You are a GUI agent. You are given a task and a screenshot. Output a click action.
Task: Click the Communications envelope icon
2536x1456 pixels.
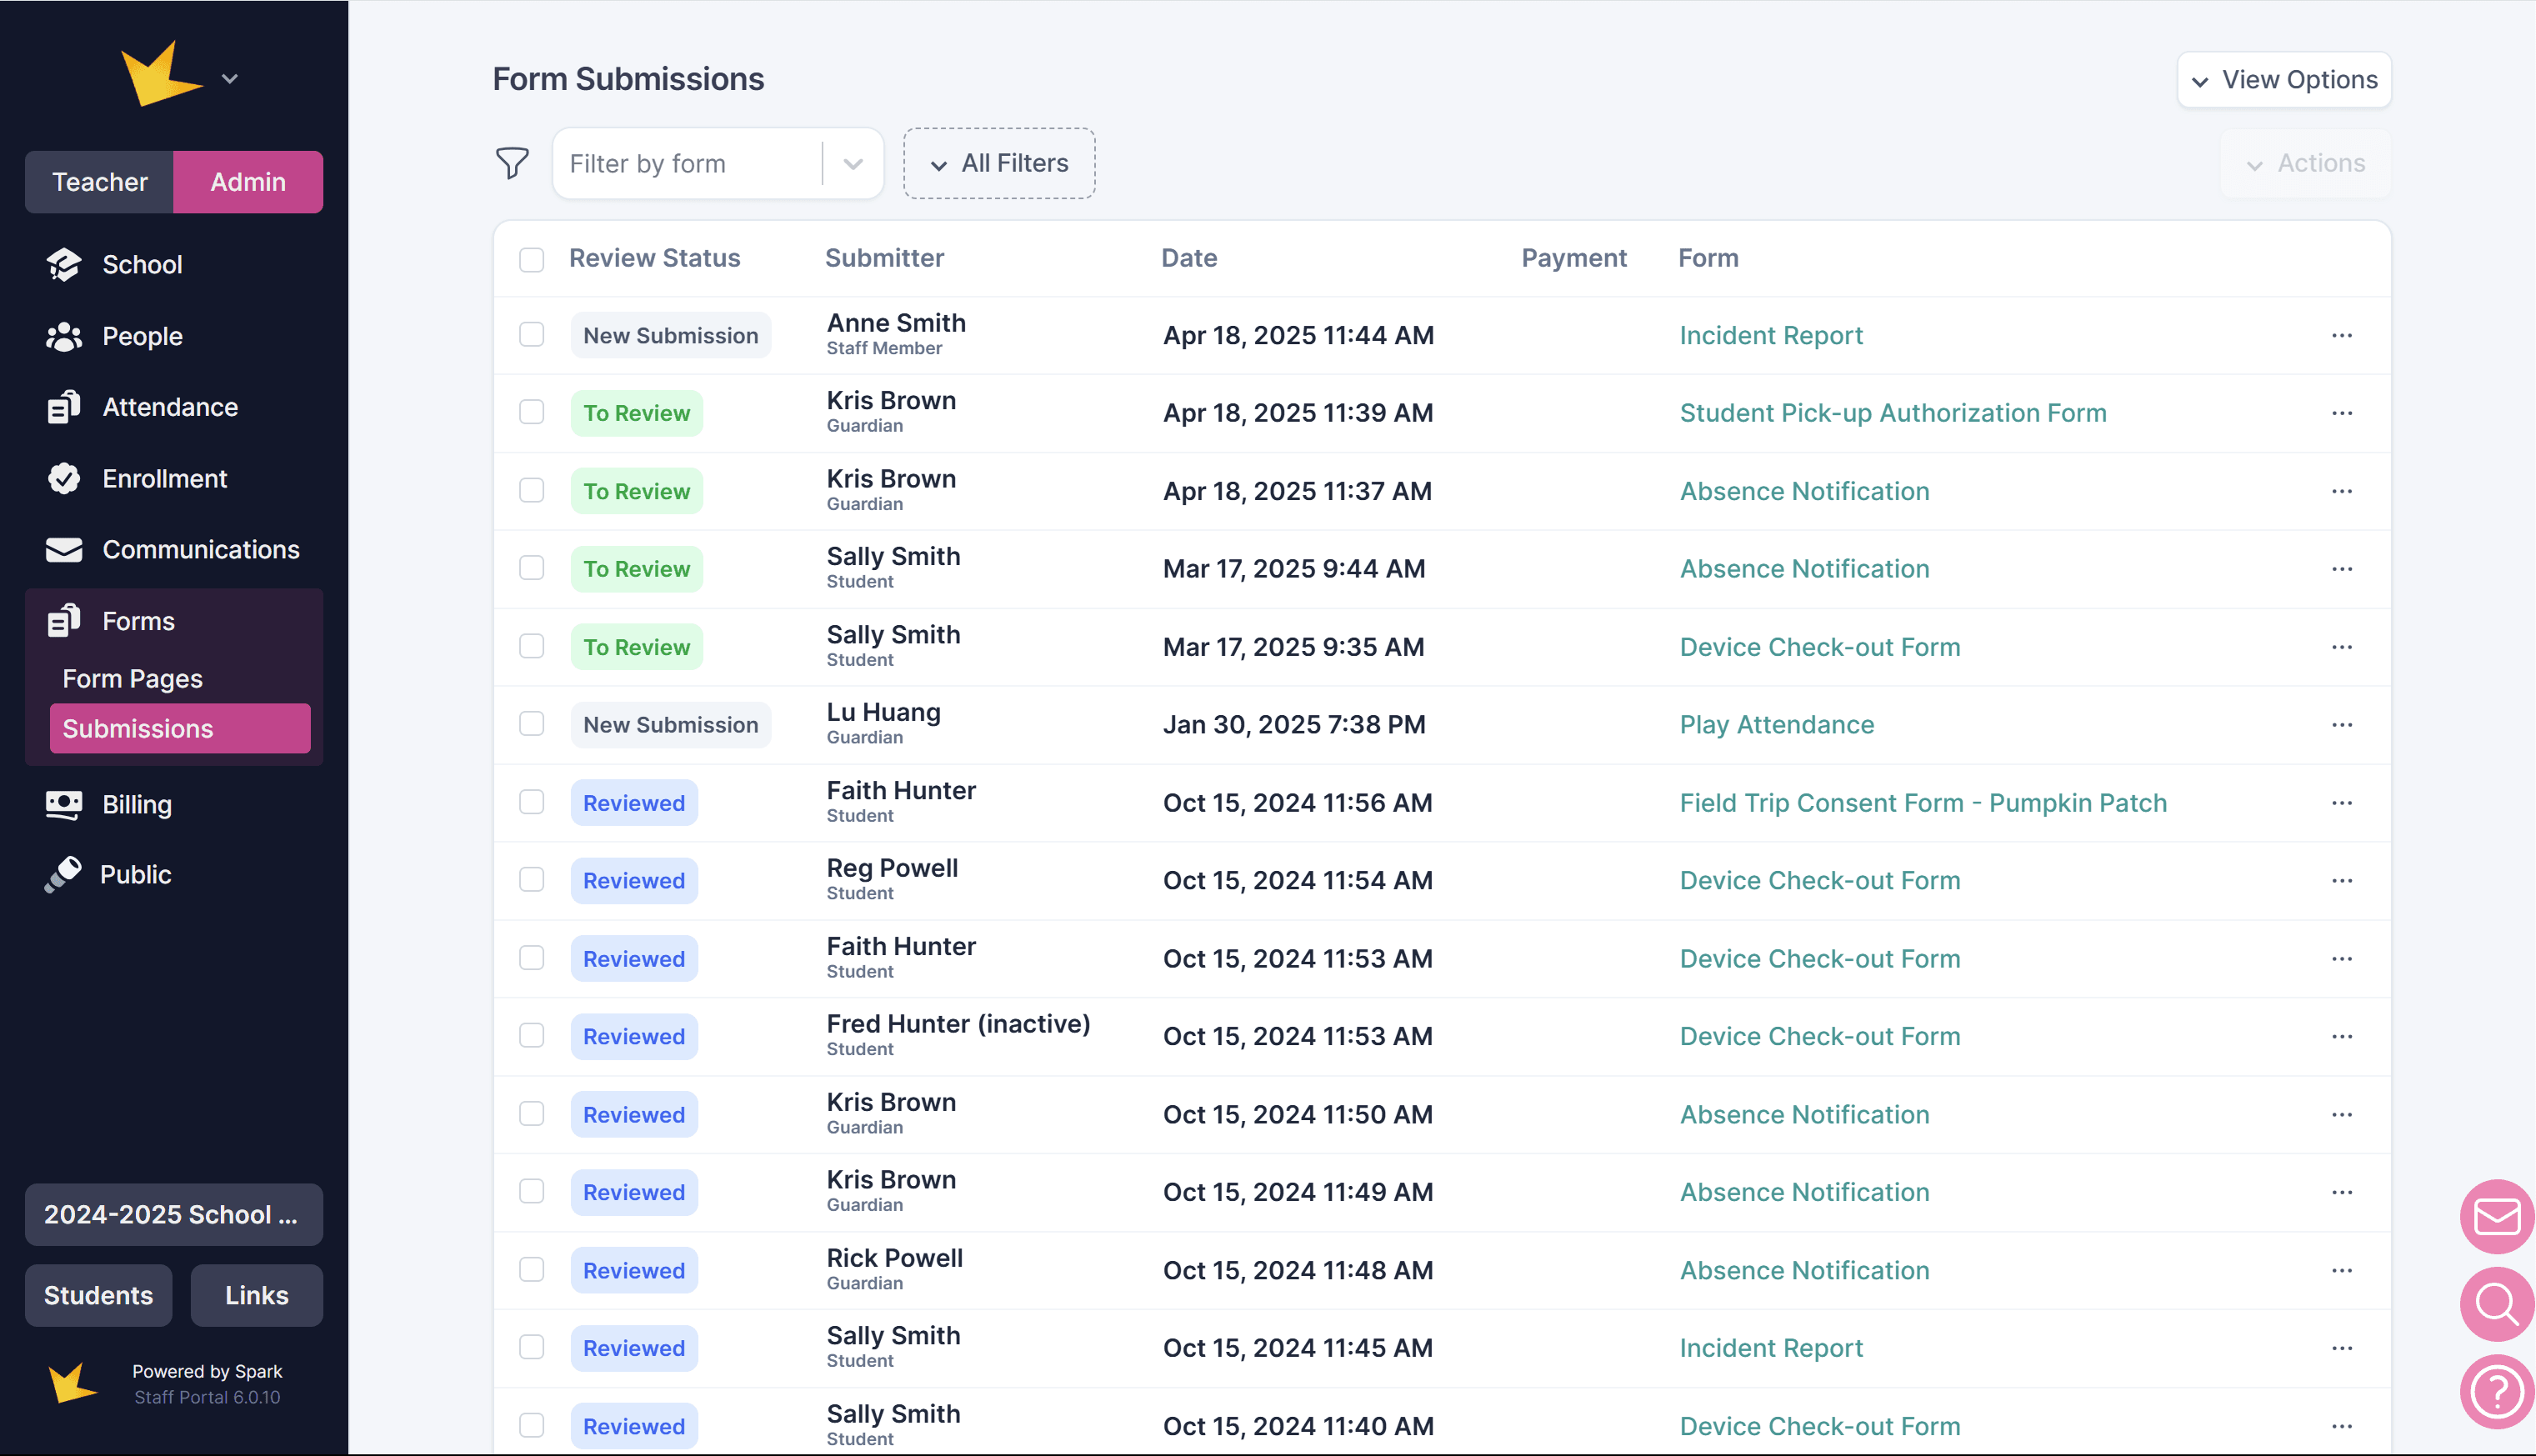[x=64, y=550]
